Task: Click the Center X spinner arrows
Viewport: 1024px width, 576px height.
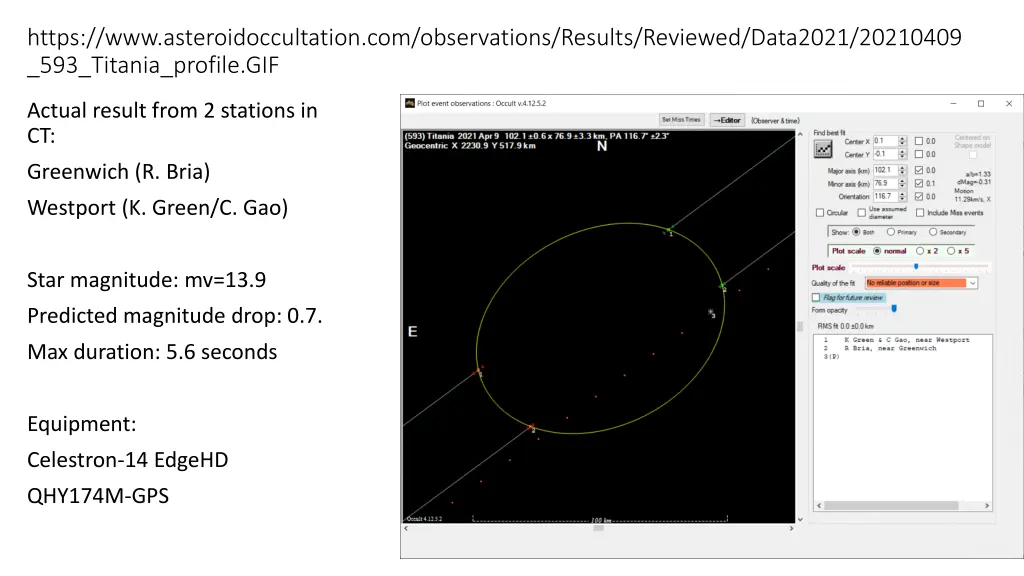Action: [x=903, y=141]
